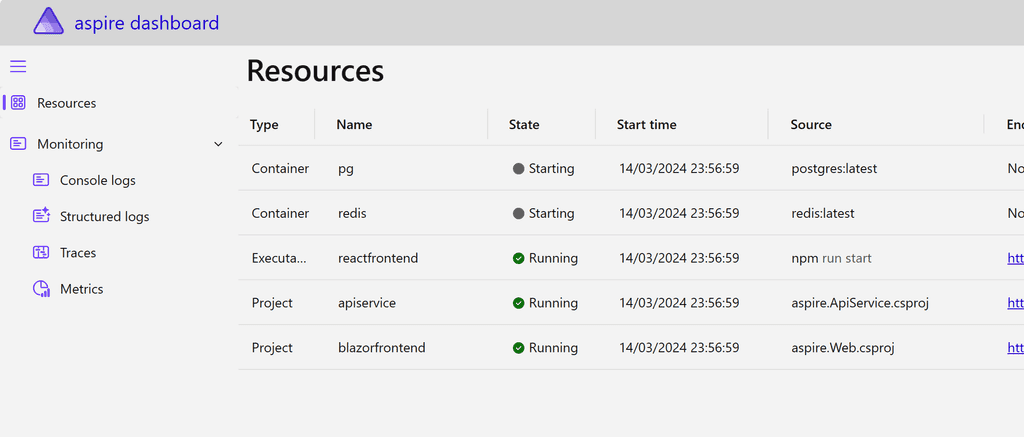Sort by the Source column header

coord(810,125)
